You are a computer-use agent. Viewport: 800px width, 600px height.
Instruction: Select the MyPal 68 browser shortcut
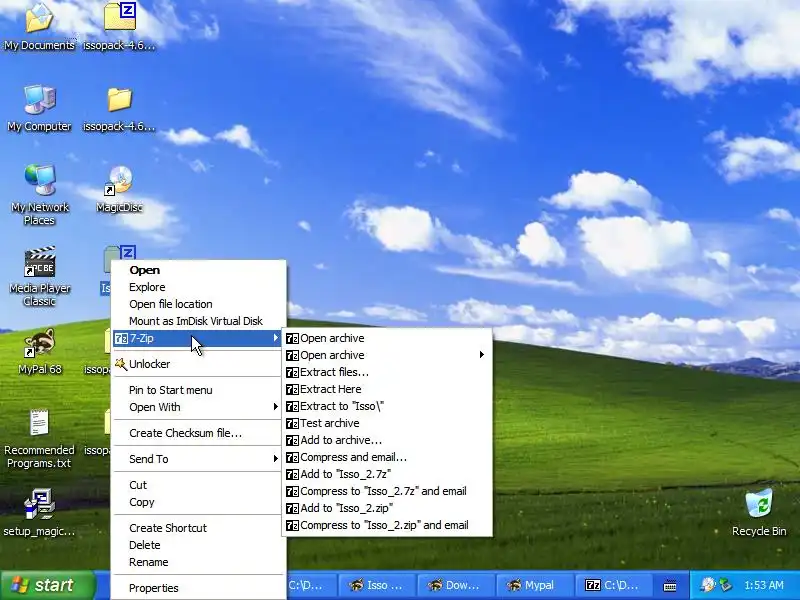[x=39, y=351]
